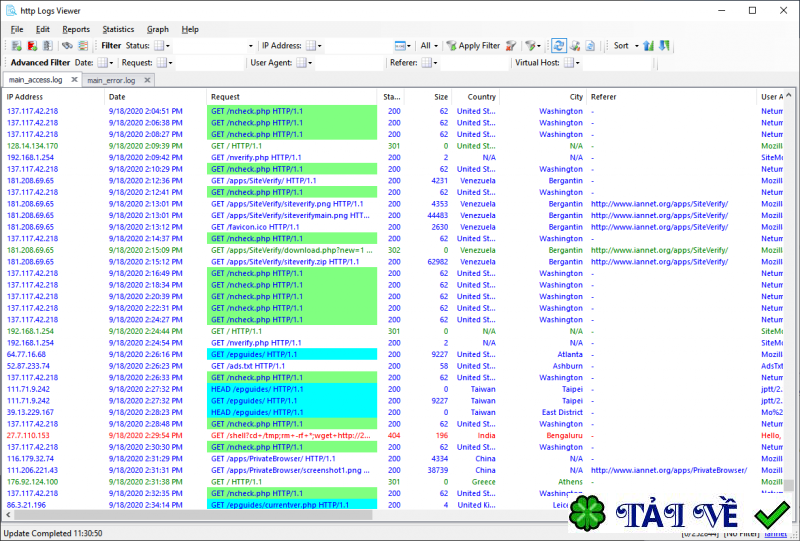Click the open log file toolbar icon
The width and height of the screenshot is (800, 541).
click(x=15, y=46)
